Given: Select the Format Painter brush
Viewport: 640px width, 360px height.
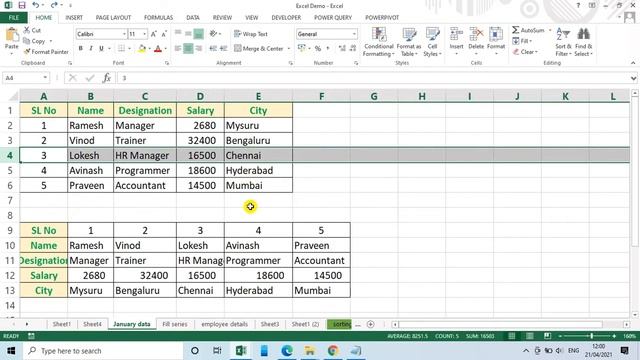Looking at the screenshot, I should click(x=27, y=52).
